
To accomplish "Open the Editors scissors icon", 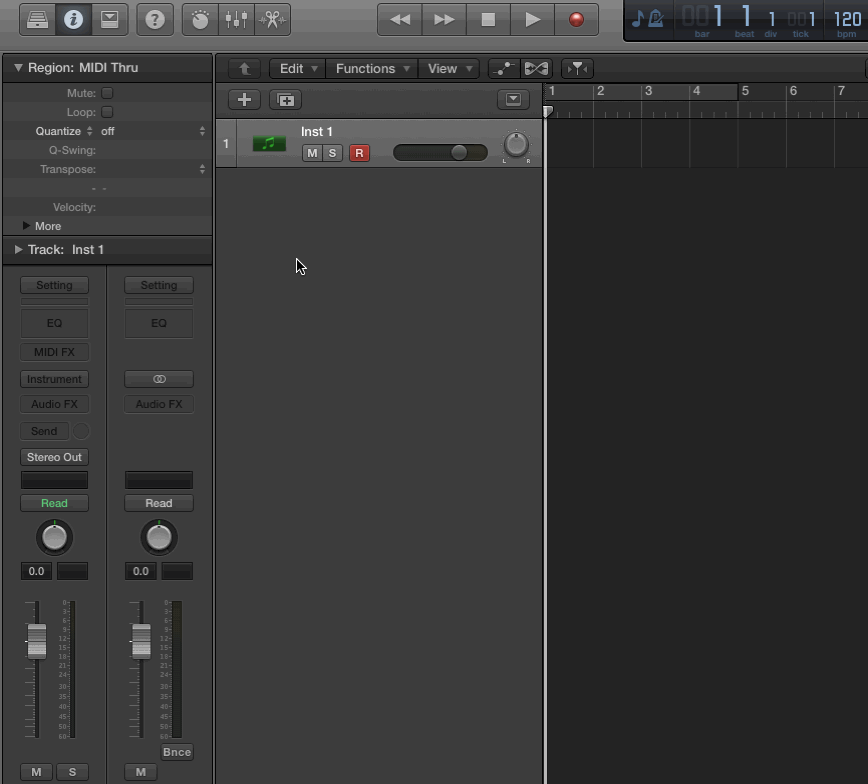I will click(x=271, y=19).
